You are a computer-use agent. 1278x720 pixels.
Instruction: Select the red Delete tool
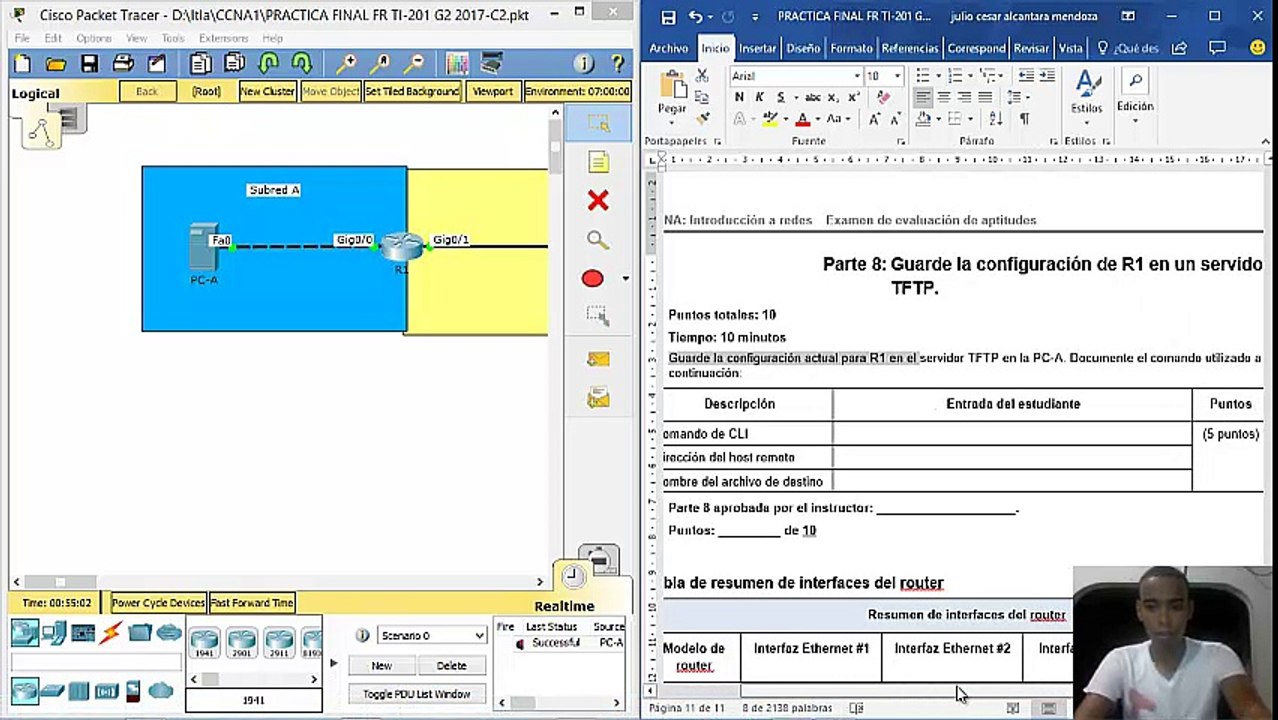coord(598,201)
